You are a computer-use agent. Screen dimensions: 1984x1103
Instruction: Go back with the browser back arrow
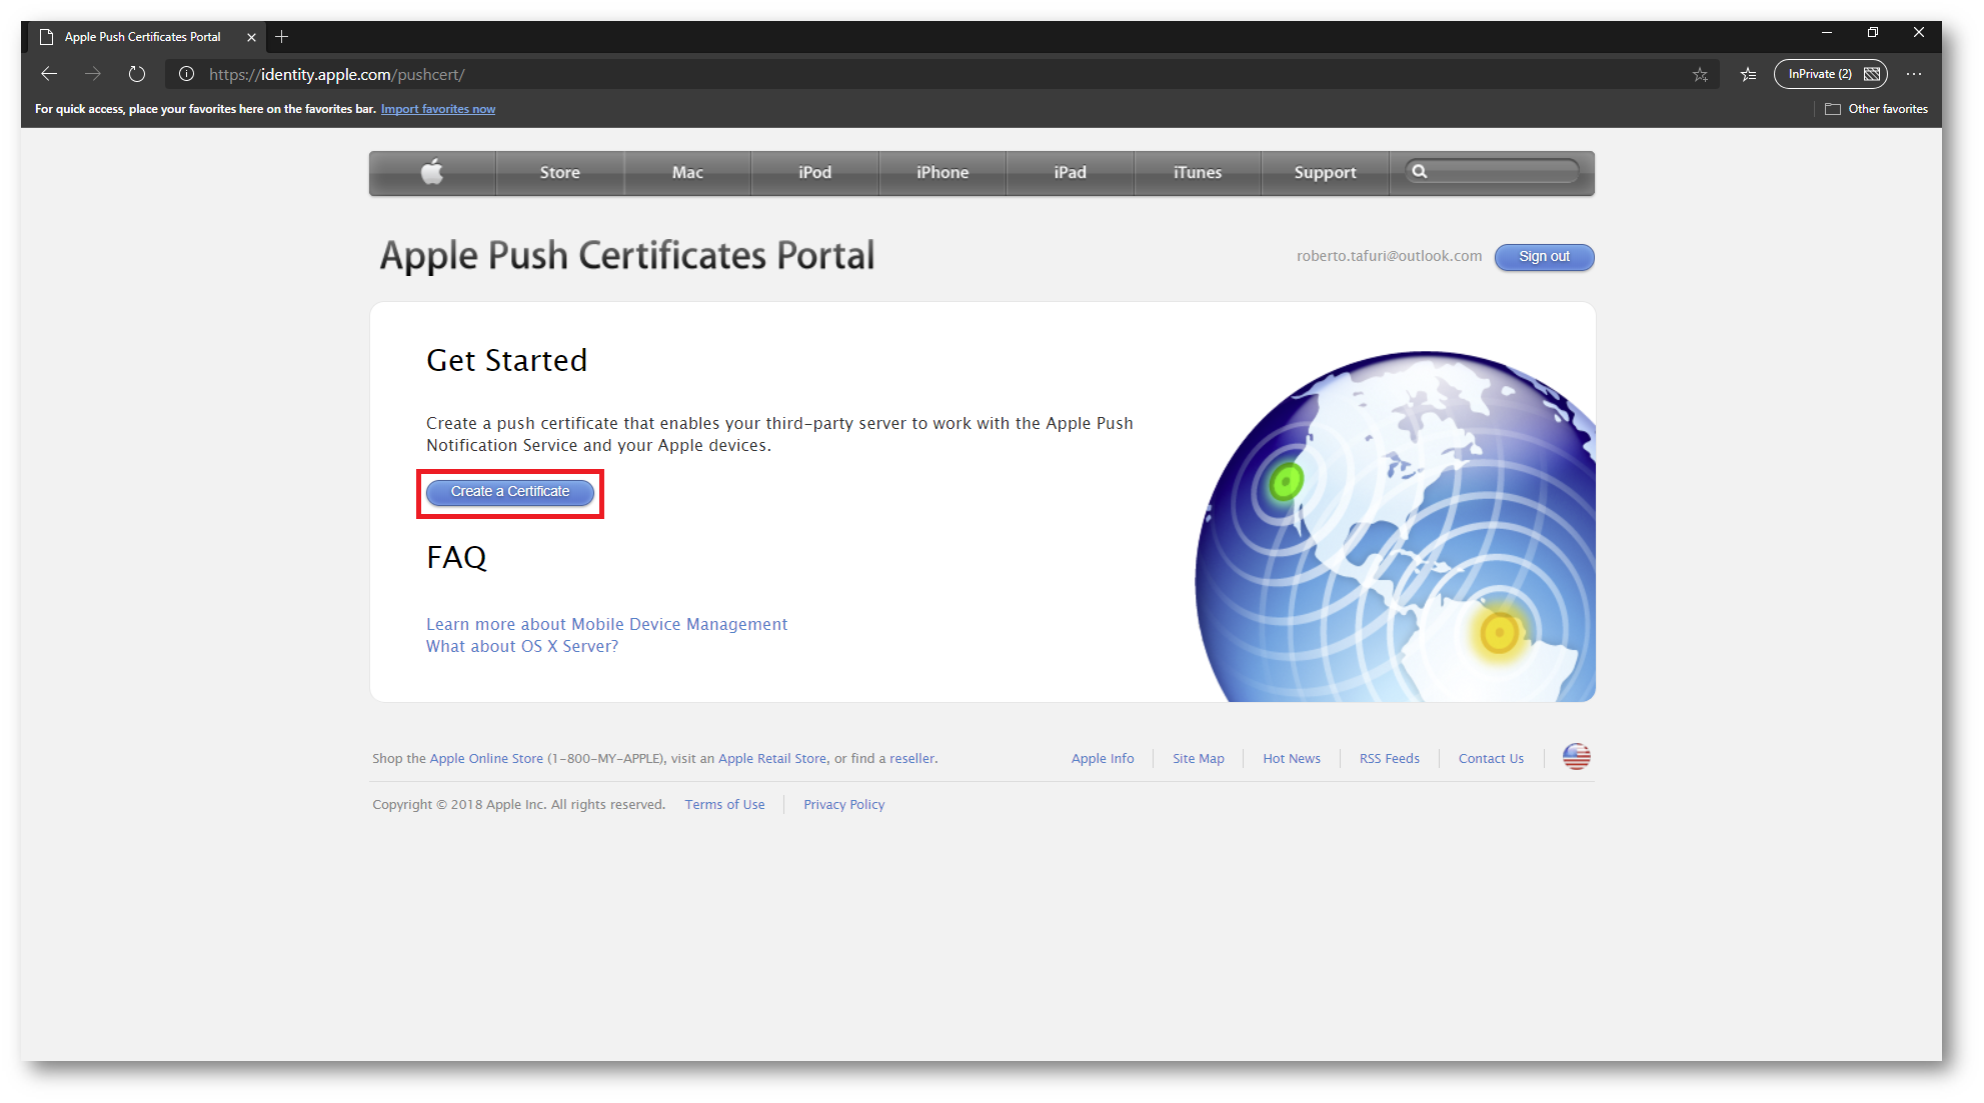[x=49, y=74]
